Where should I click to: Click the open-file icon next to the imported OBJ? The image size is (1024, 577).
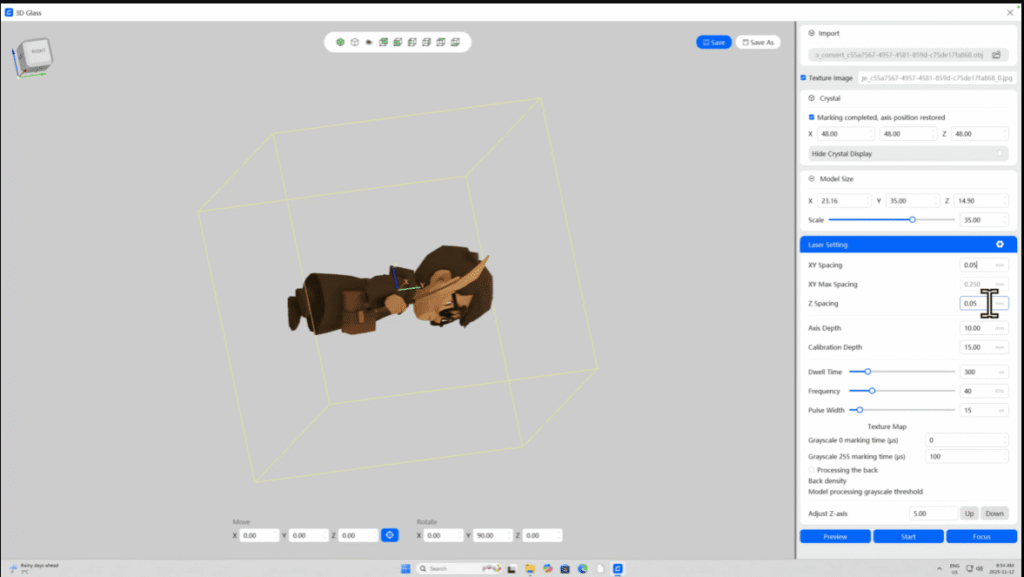tap(997, 55)
